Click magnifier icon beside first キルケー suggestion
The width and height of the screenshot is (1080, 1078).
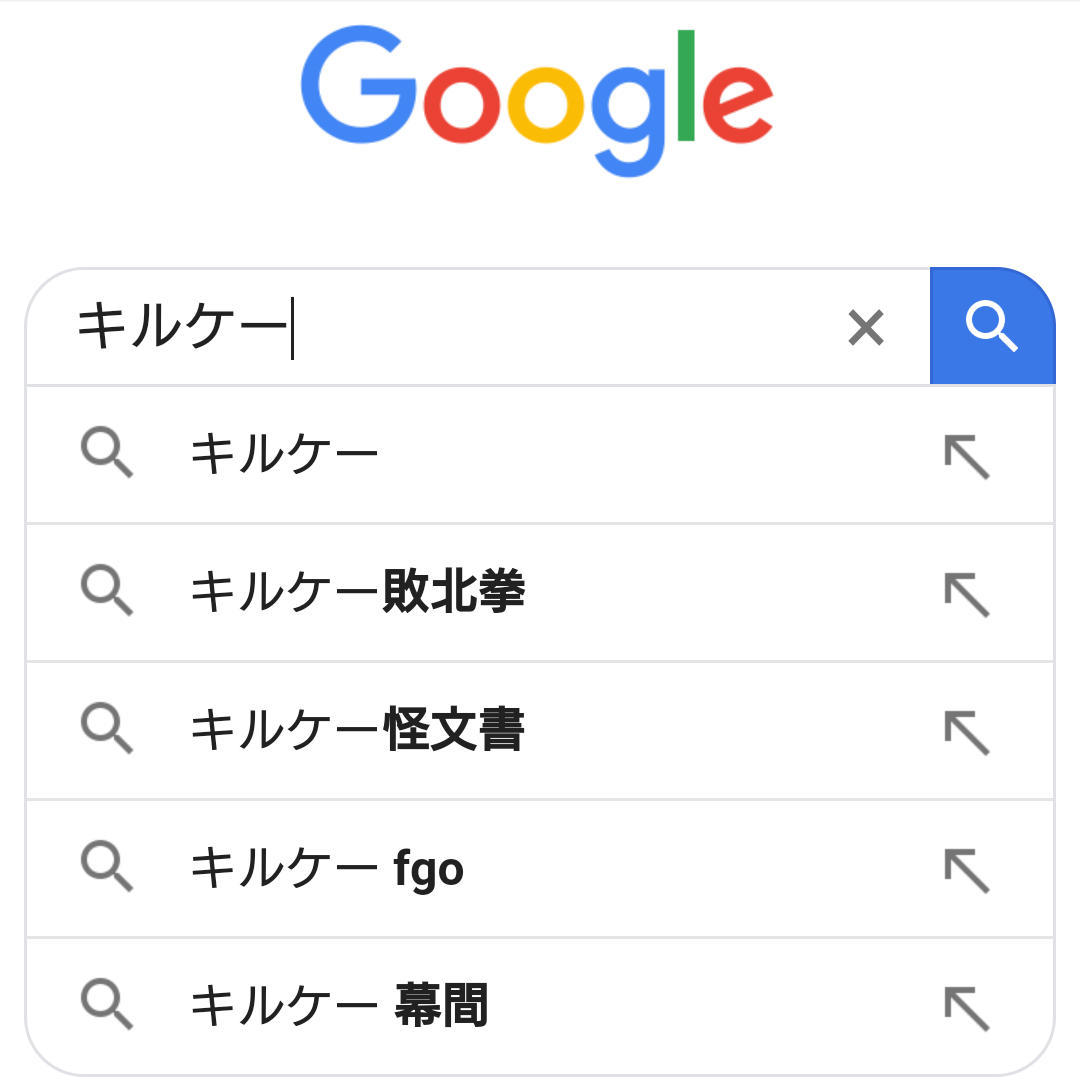click(x=106, y=452)
